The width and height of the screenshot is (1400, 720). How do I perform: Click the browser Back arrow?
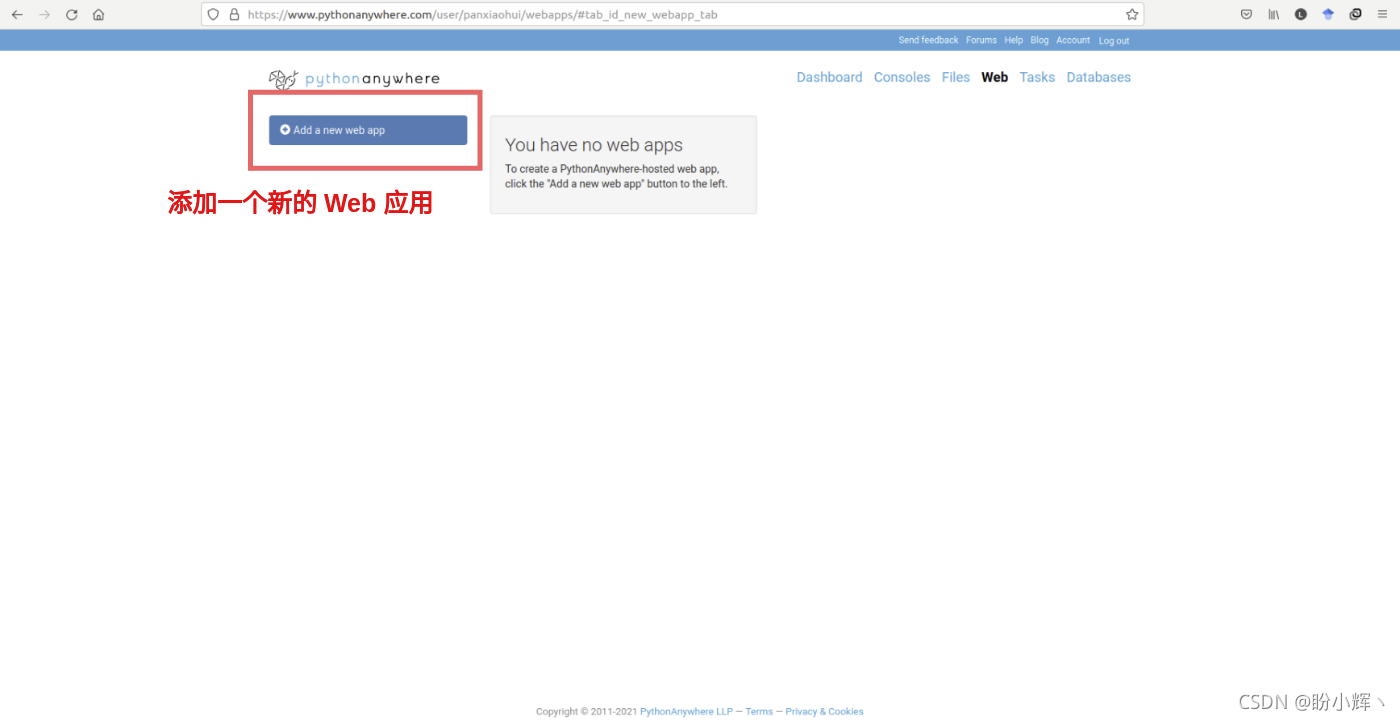coord(17,15)
